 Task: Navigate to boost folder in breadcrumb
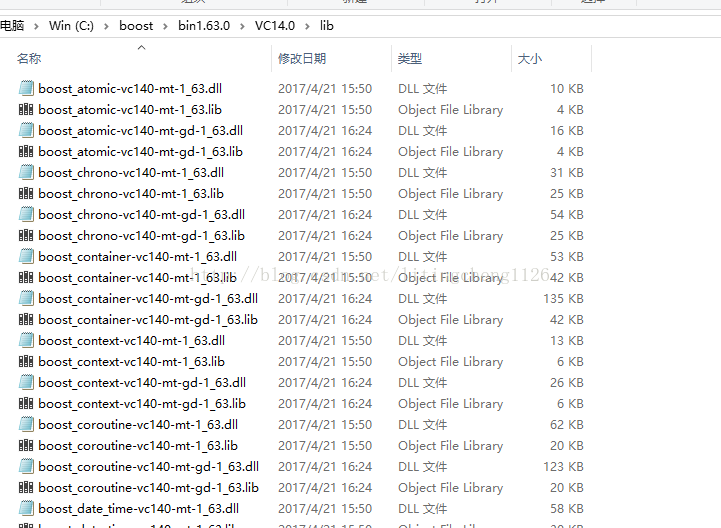pyautogui.click(x=136, y=26)
